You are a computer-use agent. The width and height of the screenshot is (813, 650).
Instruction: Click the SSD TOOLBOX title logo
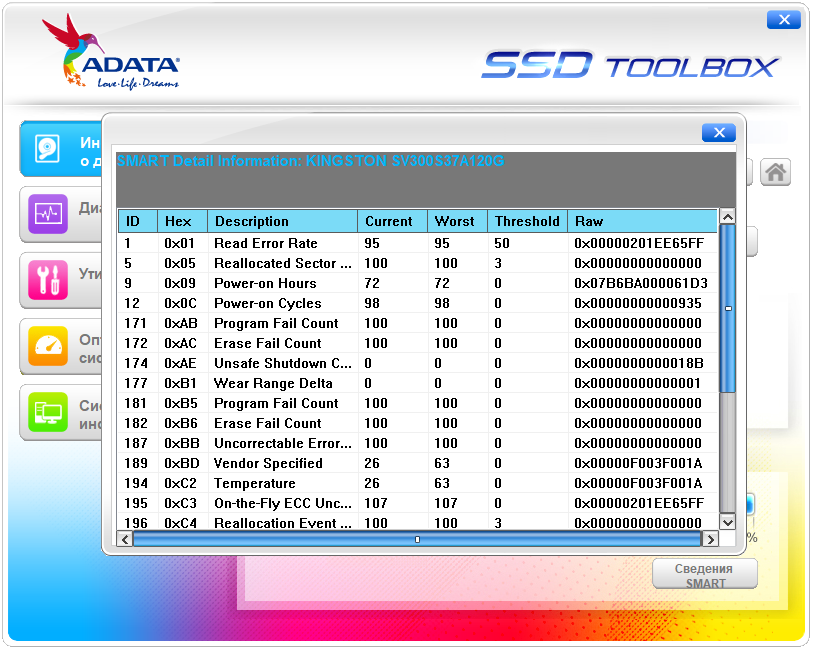[630, 65]
